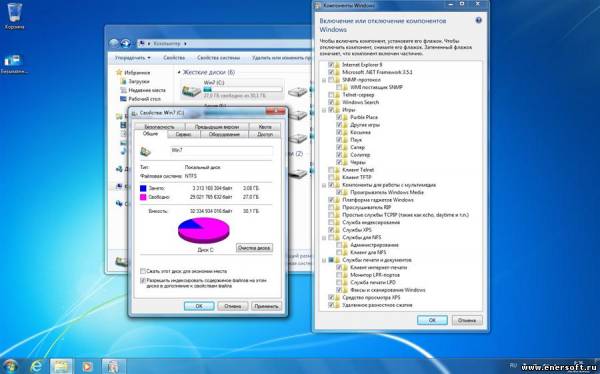Click the blue Занято color swatch
This screenshot has width=600, height=374.
(x=143, y=188)
